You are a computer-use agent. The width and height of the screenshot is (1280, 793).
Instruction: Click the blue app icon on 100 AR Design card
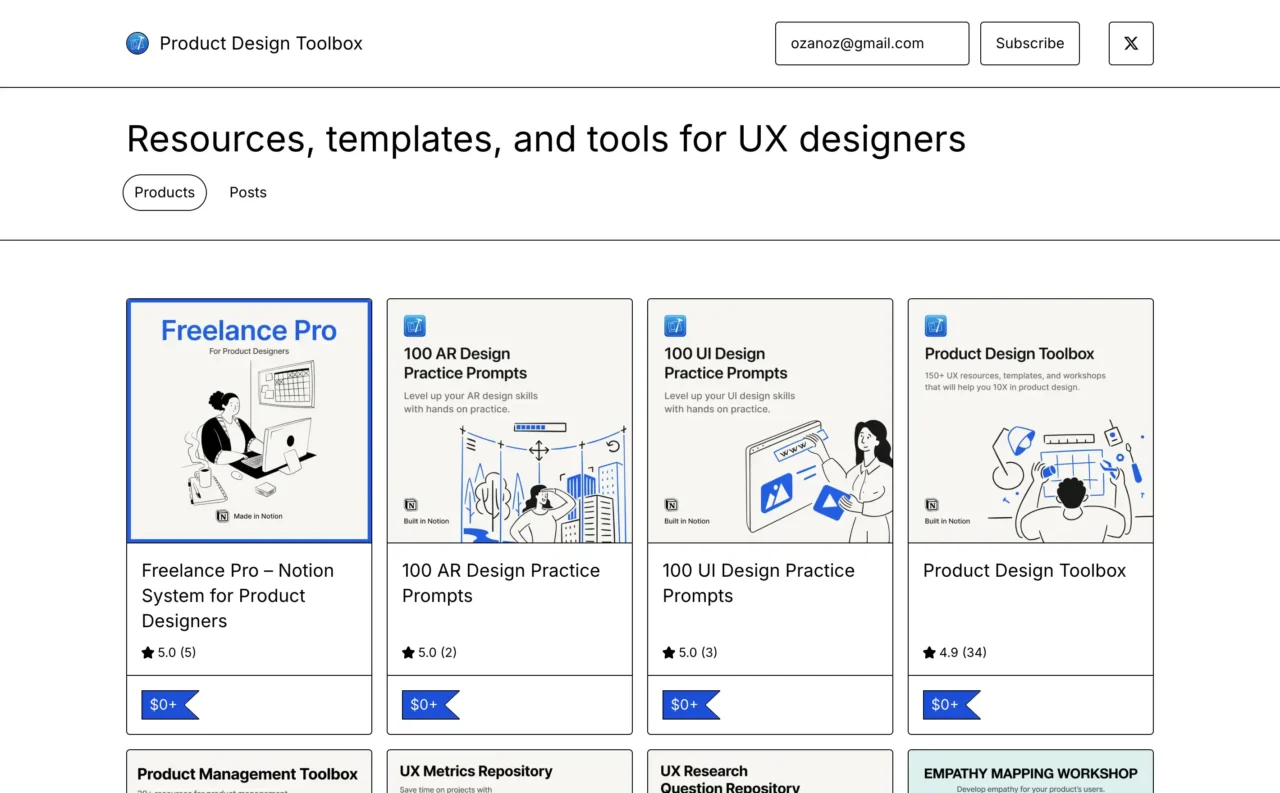point(414,325)
